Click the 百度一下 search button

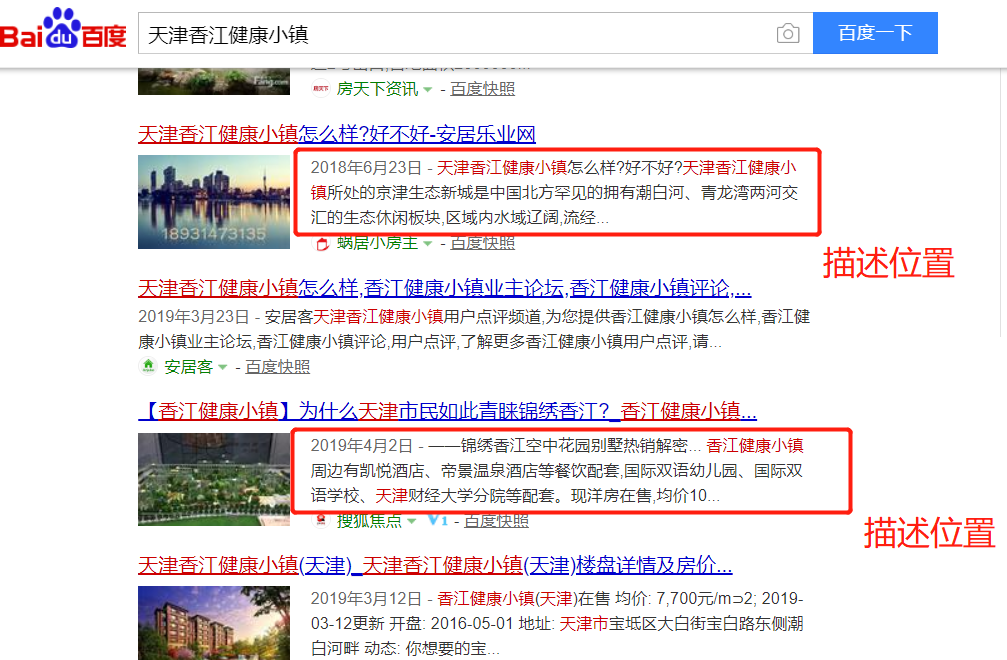[875, 33]
